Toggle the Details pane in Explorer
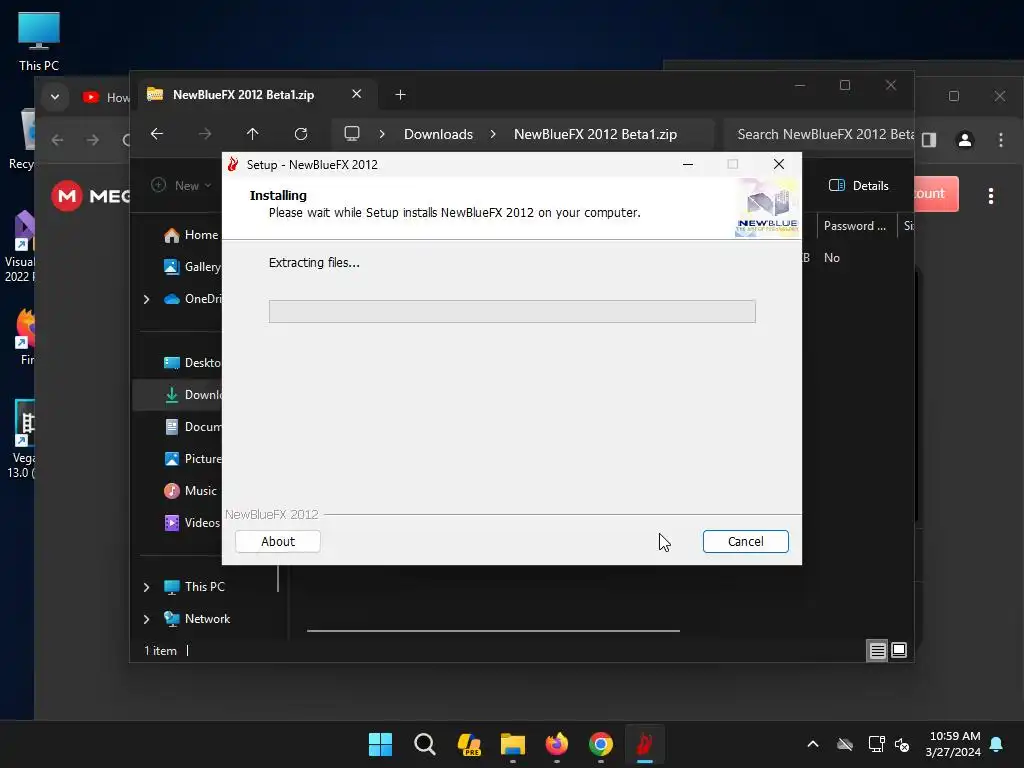The image size is (1024, 768). [x=858, y=185]
